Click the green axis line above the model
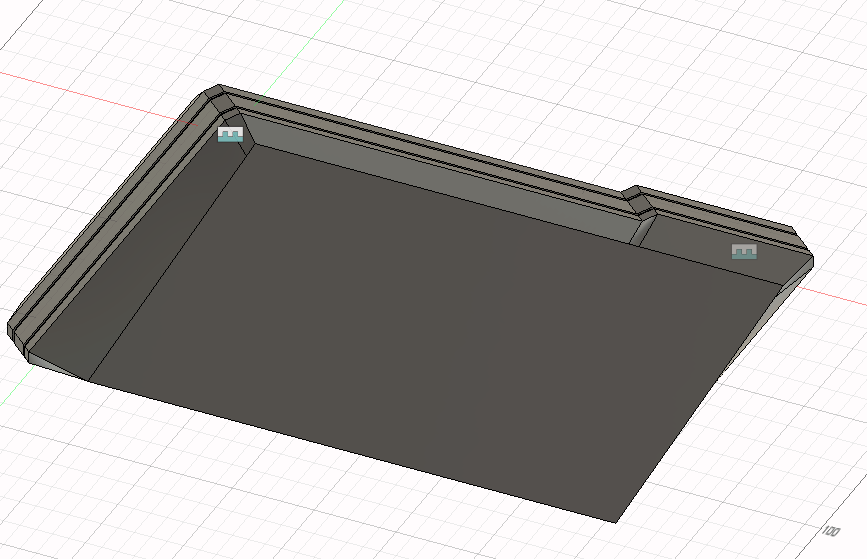Screen dimensions: 867x559 point(317,30)
